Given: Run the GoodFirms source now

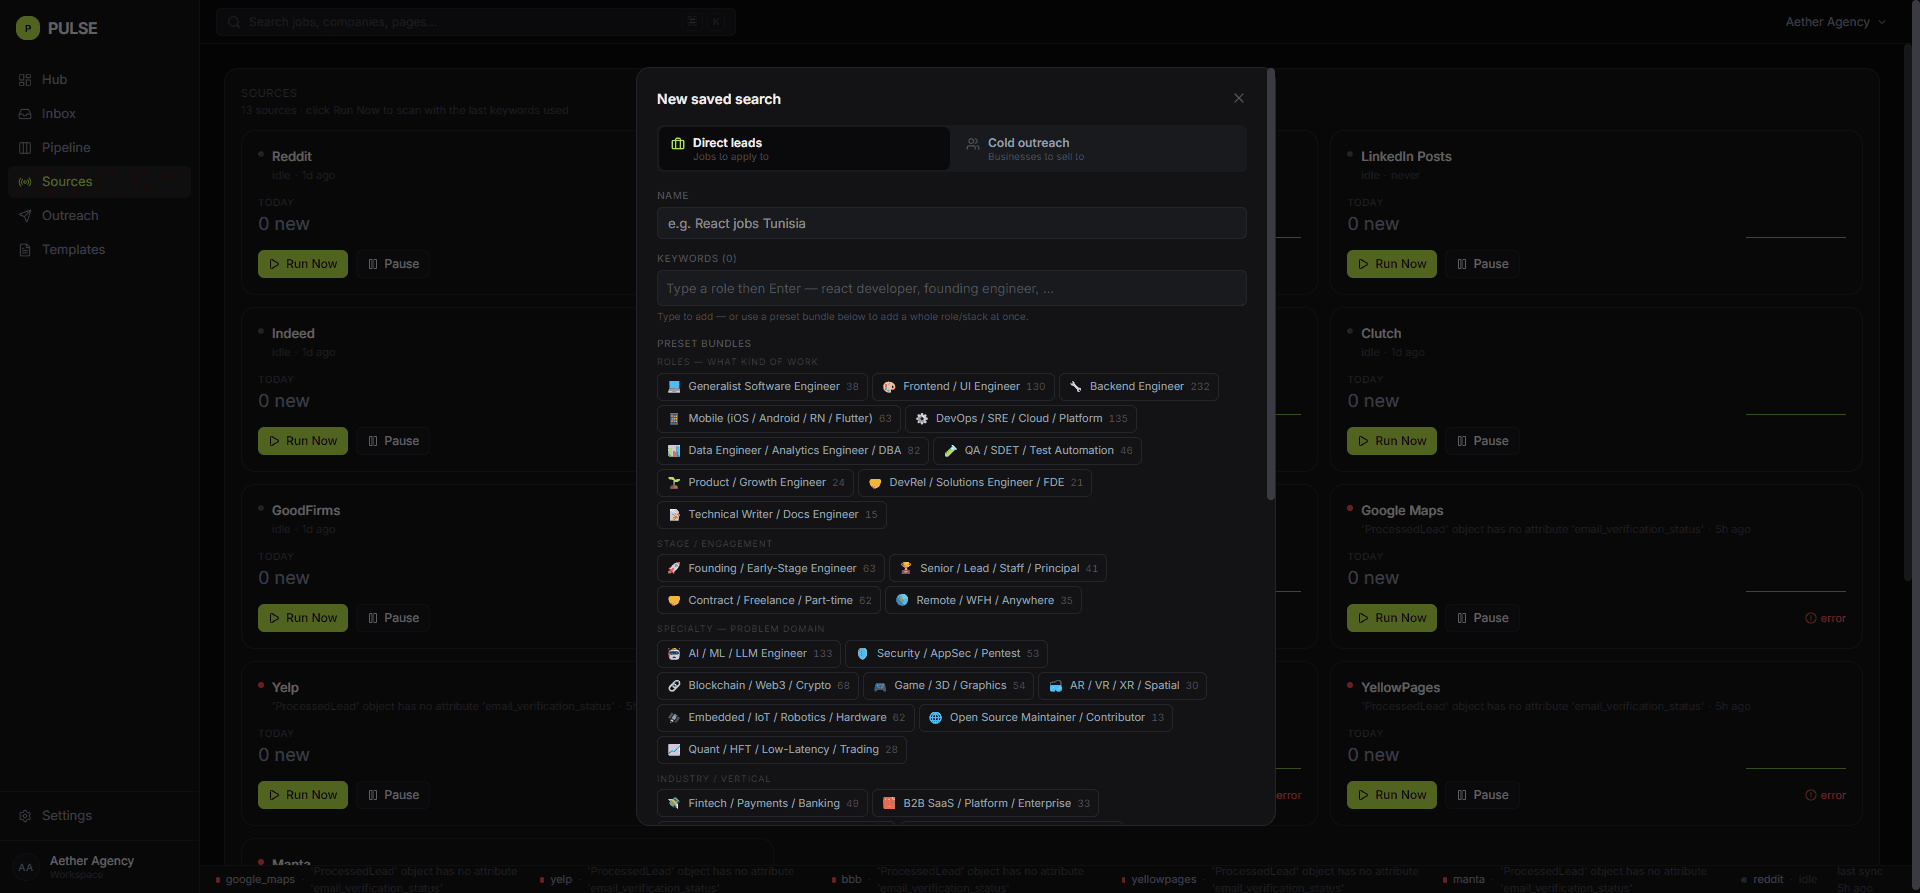Looking at the screenshot, I should pyautogui.click(x=303, y=618).
